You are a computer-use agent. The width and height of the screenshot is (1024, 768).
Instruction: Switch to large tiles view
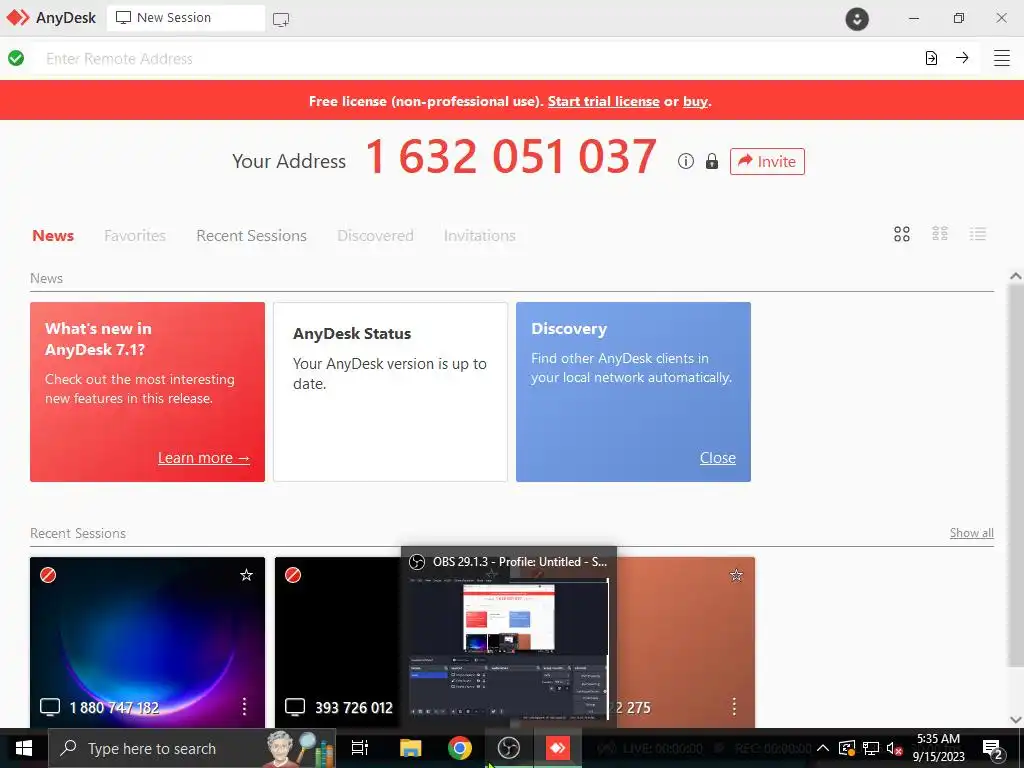[902, 234]
